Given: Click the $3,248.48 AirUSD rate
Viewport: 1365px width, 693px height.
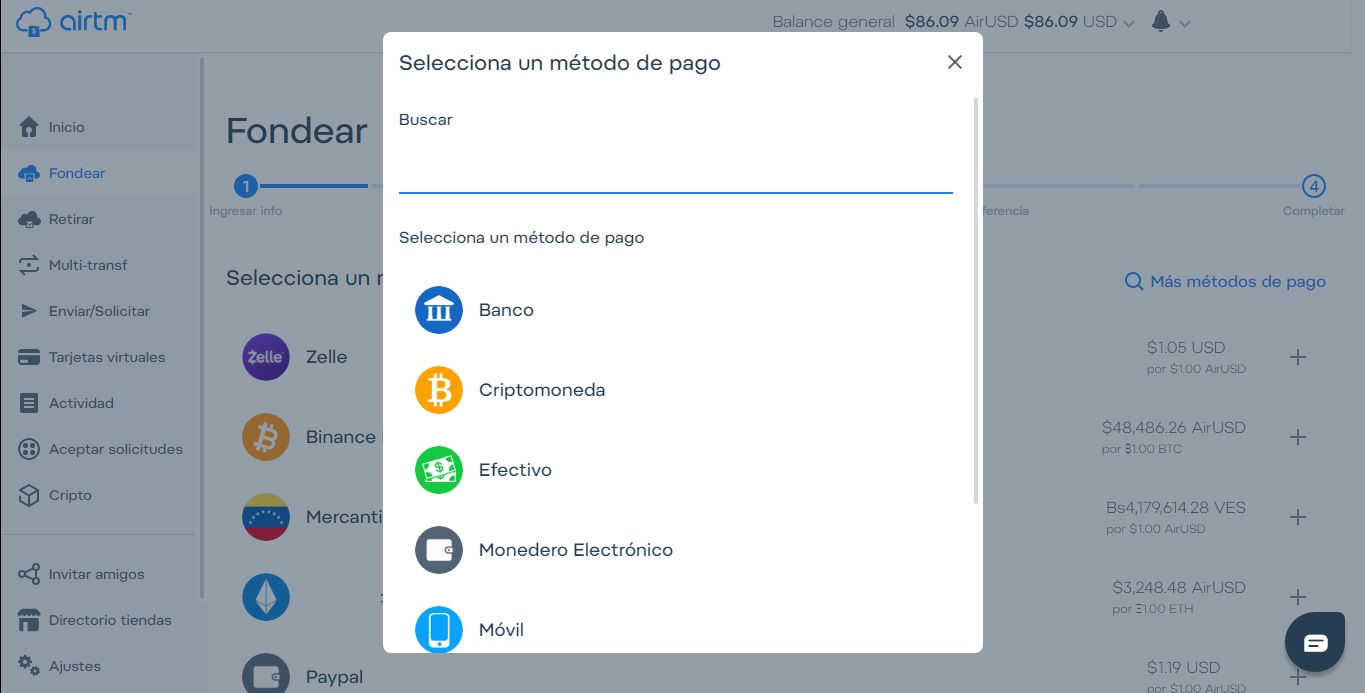Looking at the screenshot, I should (x=1179, y=588).
